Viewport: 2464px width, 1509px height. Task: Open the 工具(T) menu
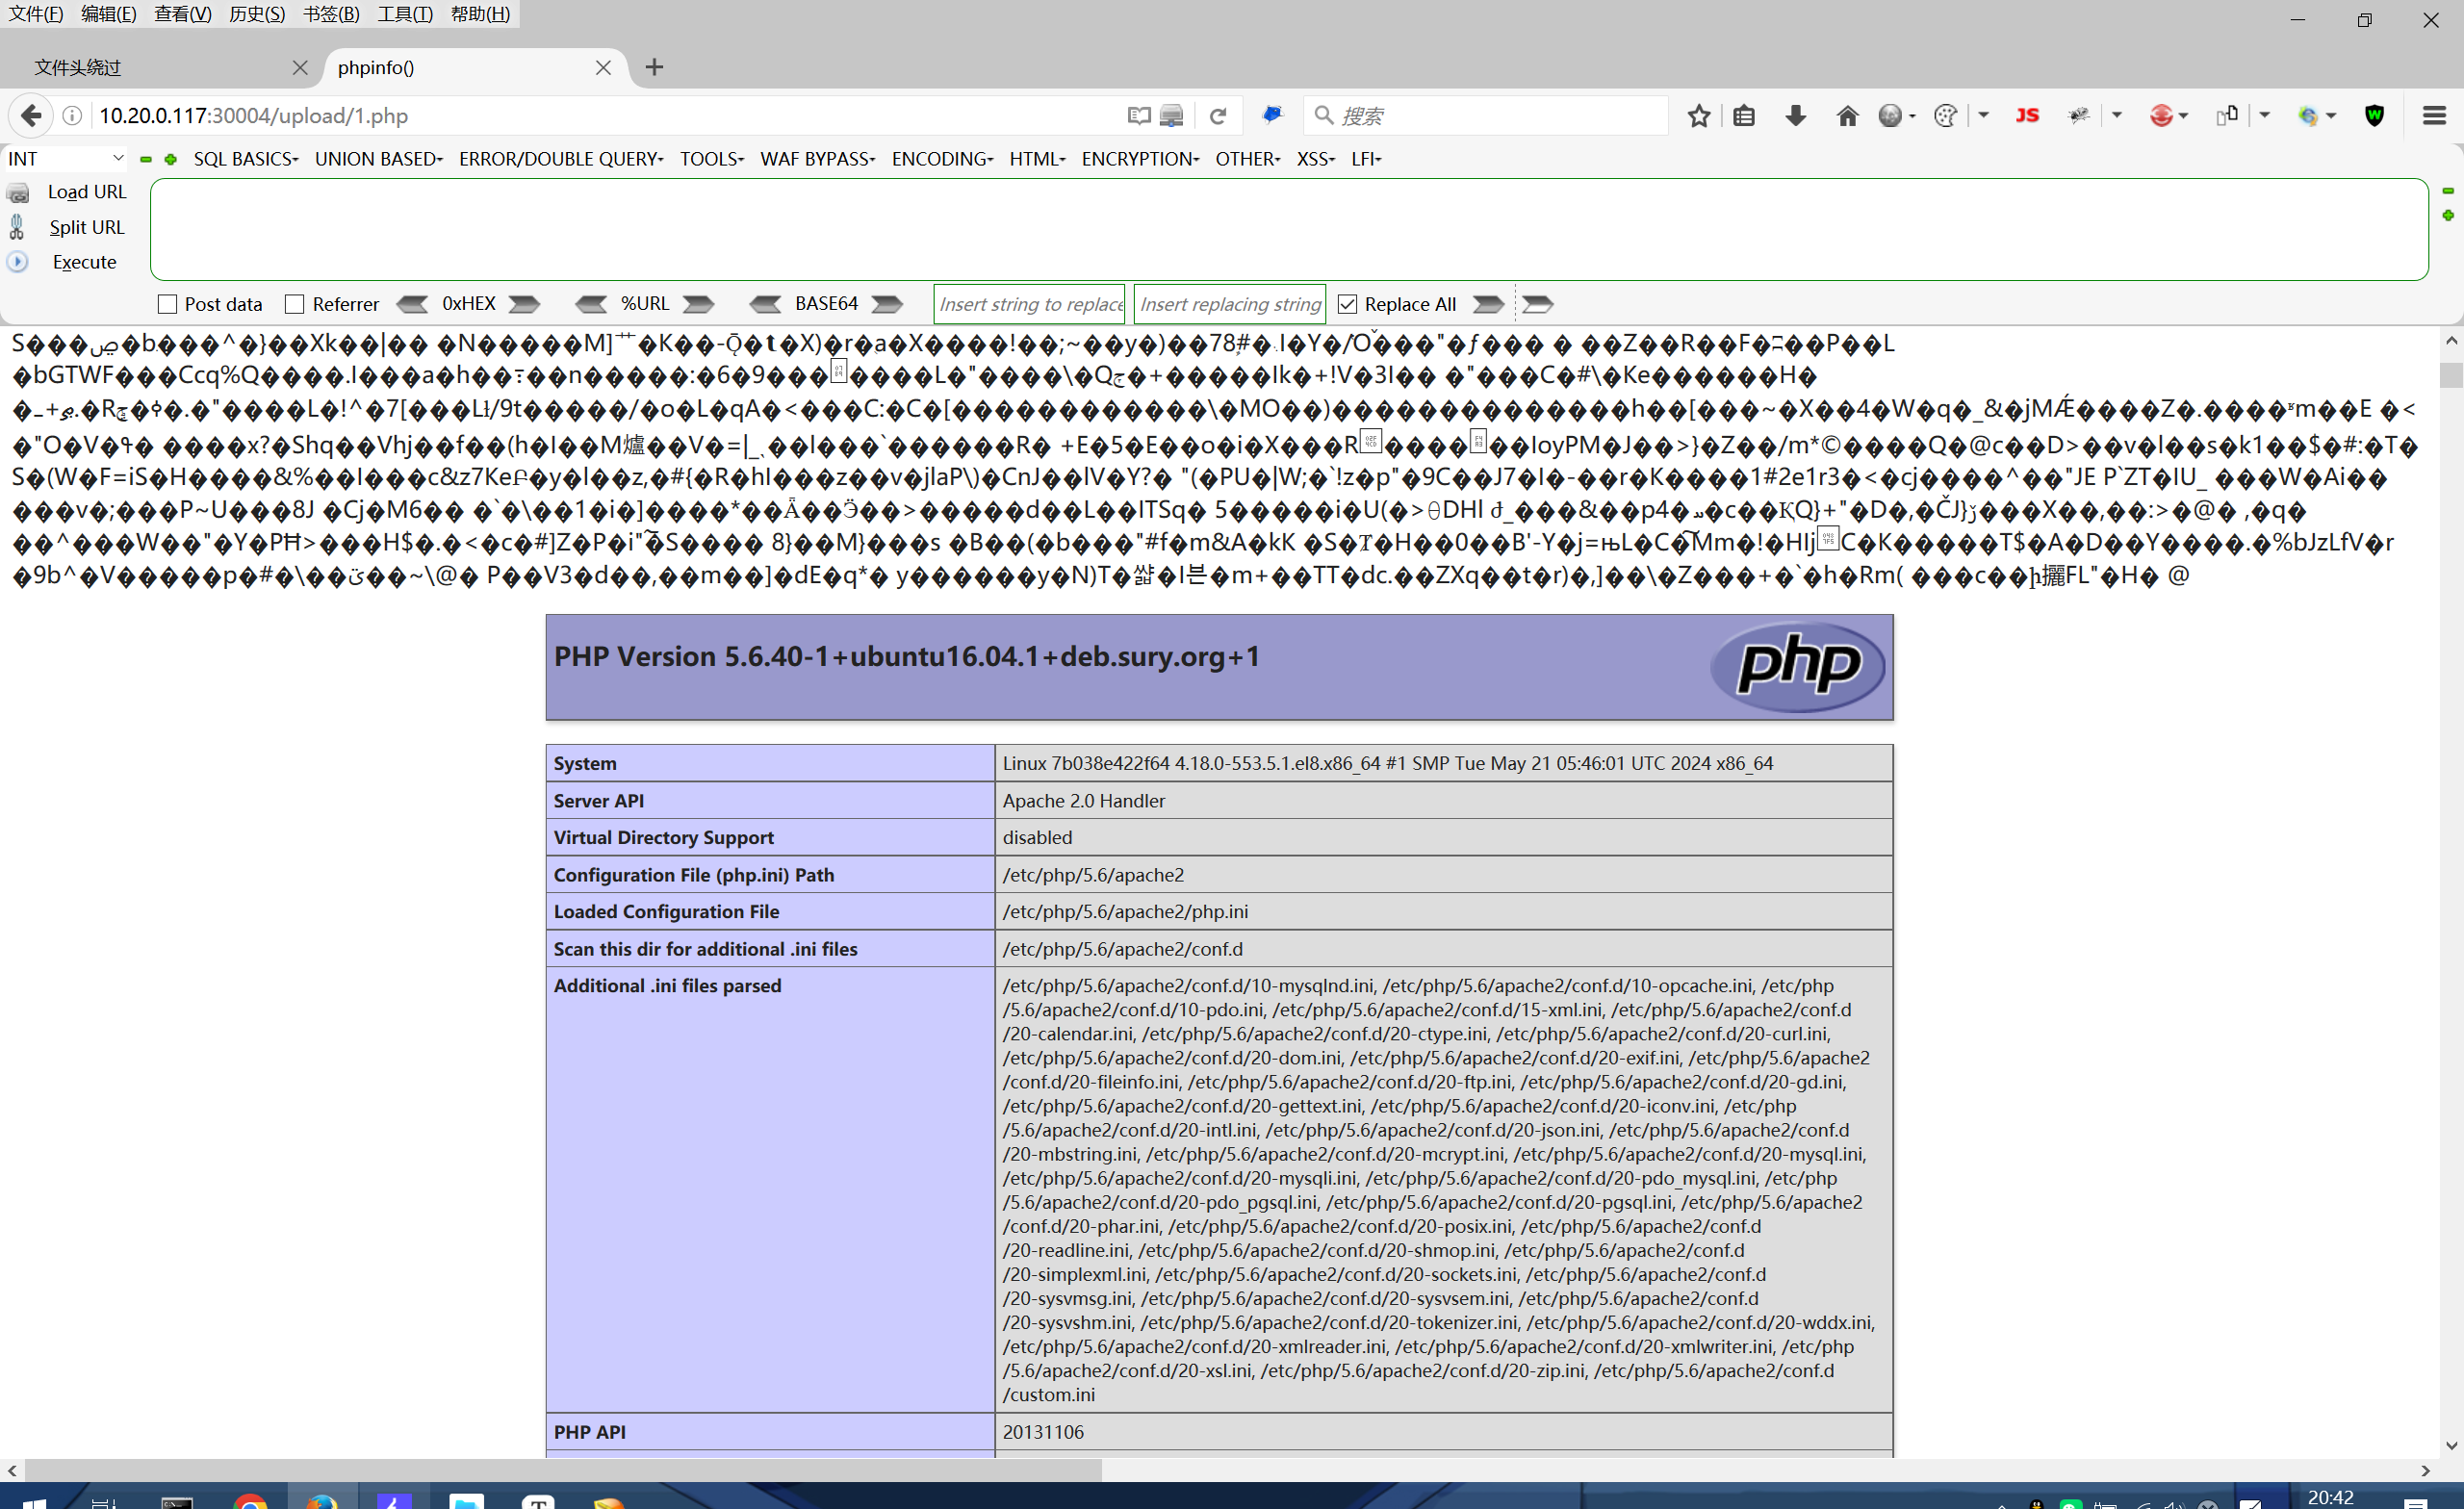[404, 14]
